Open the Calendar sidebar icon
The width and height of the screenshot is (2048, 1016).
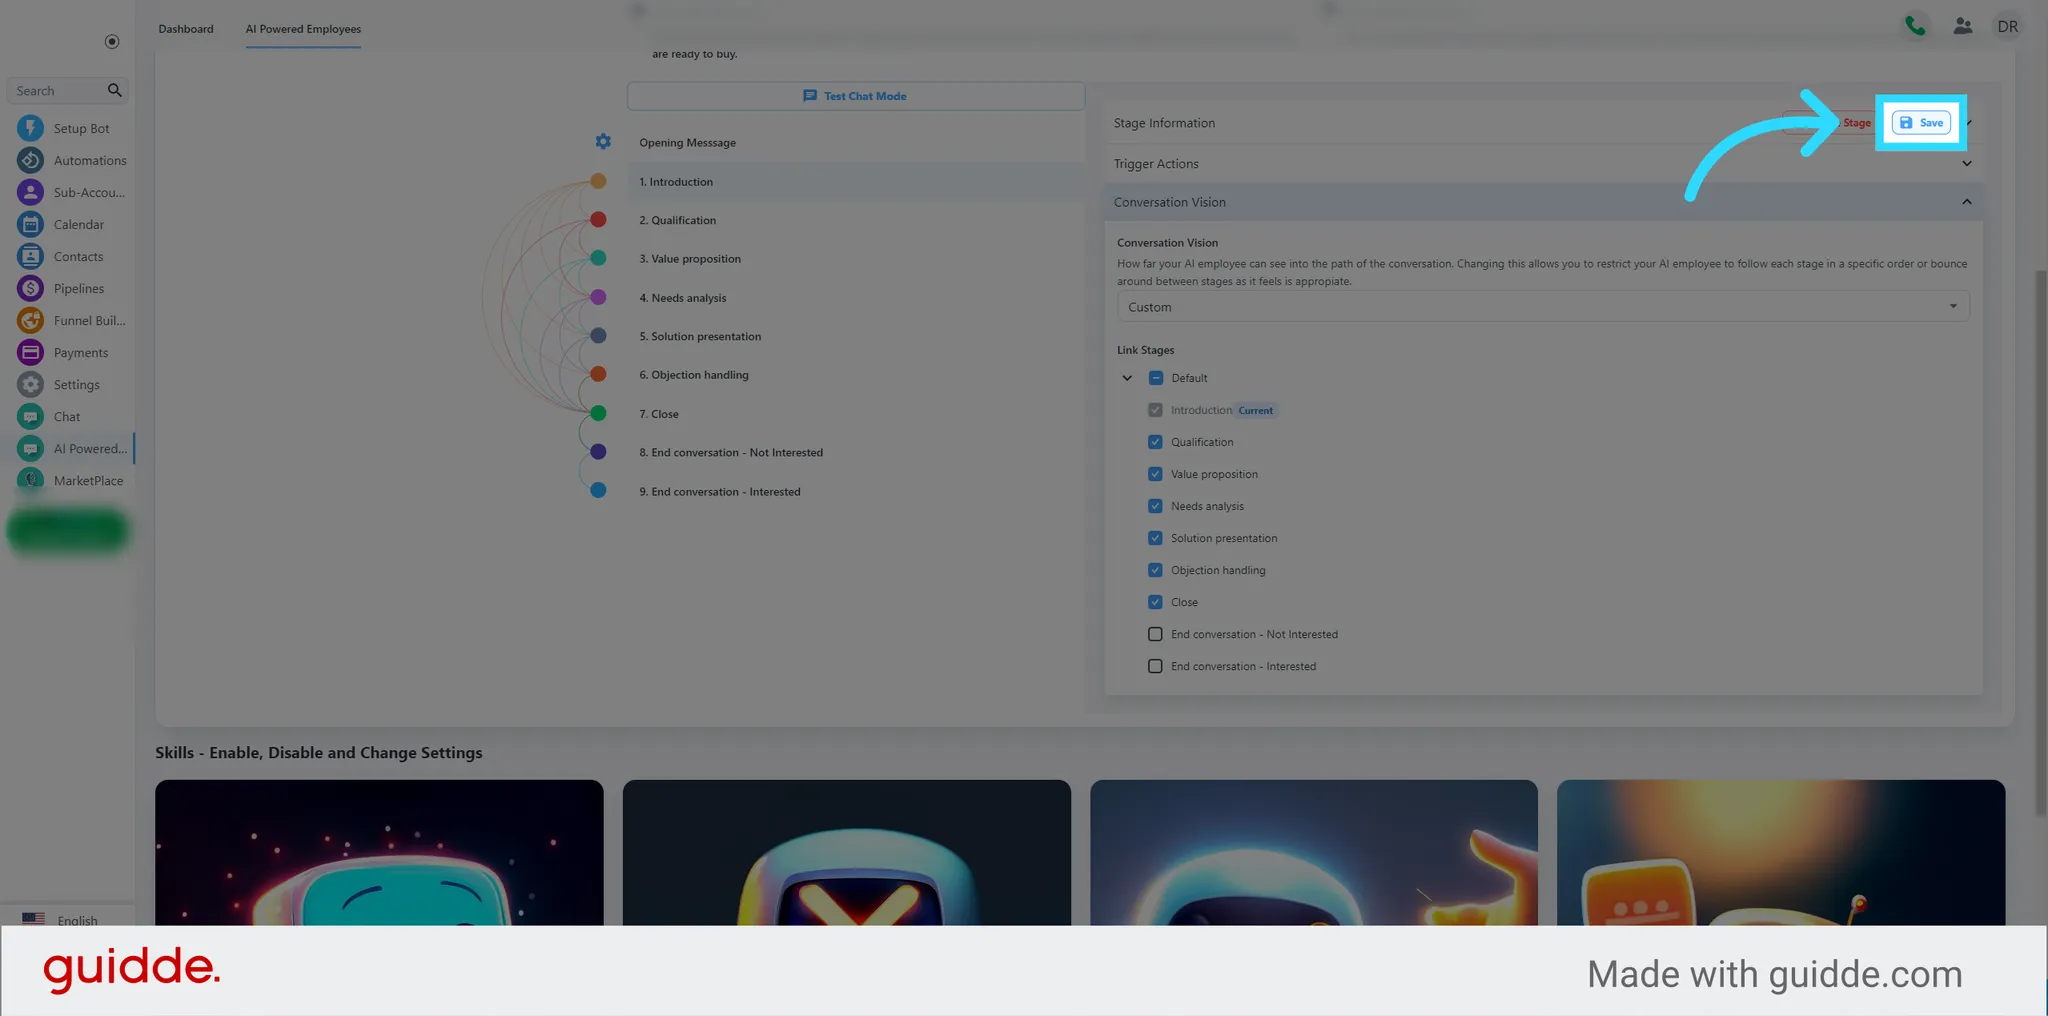click(30, 224)
